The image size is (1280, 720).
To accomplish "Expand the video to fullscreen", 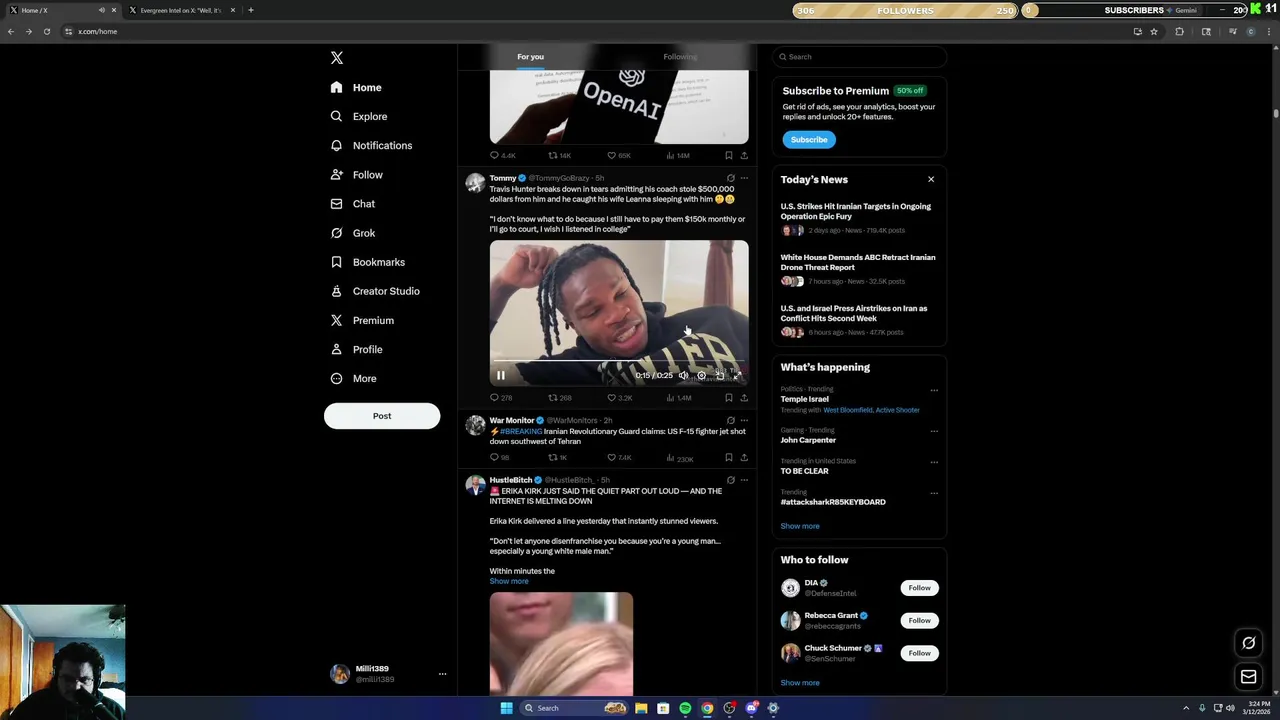I will [737, 376].
